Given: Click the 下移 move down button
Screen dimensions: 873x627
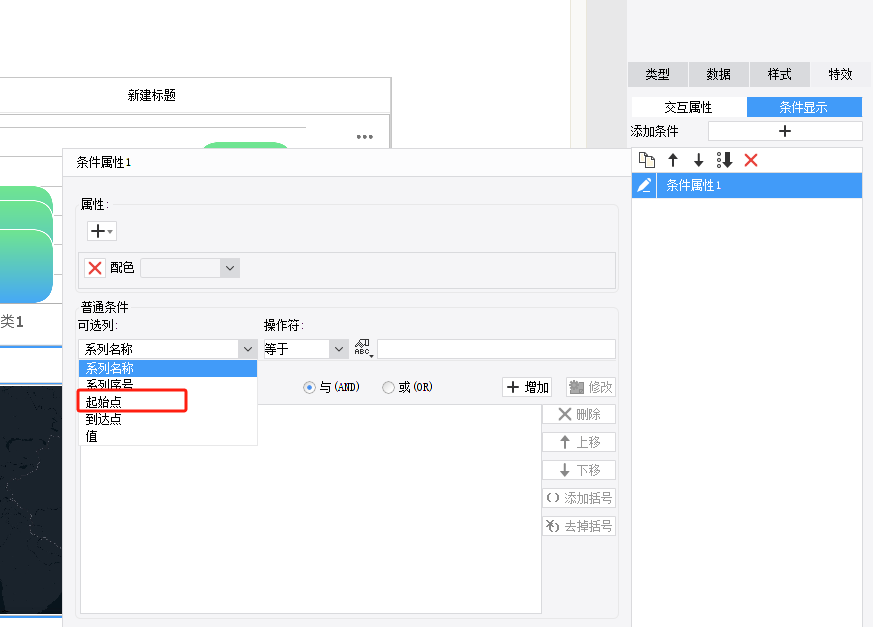Looking at the screenshot, I should pos(579,470).
